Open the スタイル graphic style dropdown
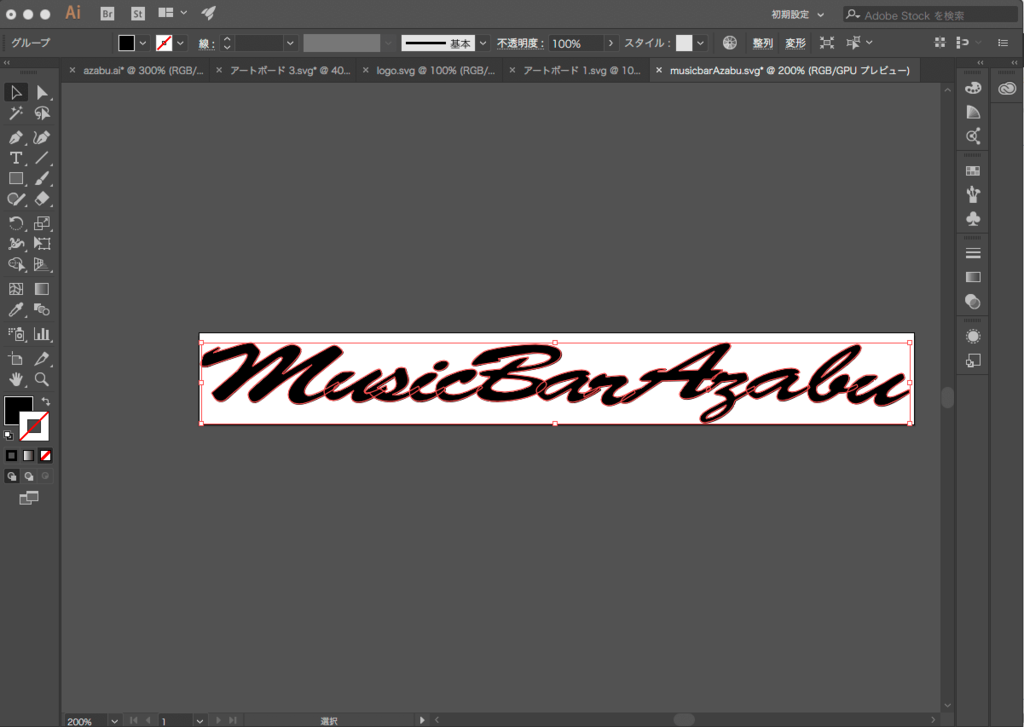The image size is (1024, 727). click(x=700, y=43)
